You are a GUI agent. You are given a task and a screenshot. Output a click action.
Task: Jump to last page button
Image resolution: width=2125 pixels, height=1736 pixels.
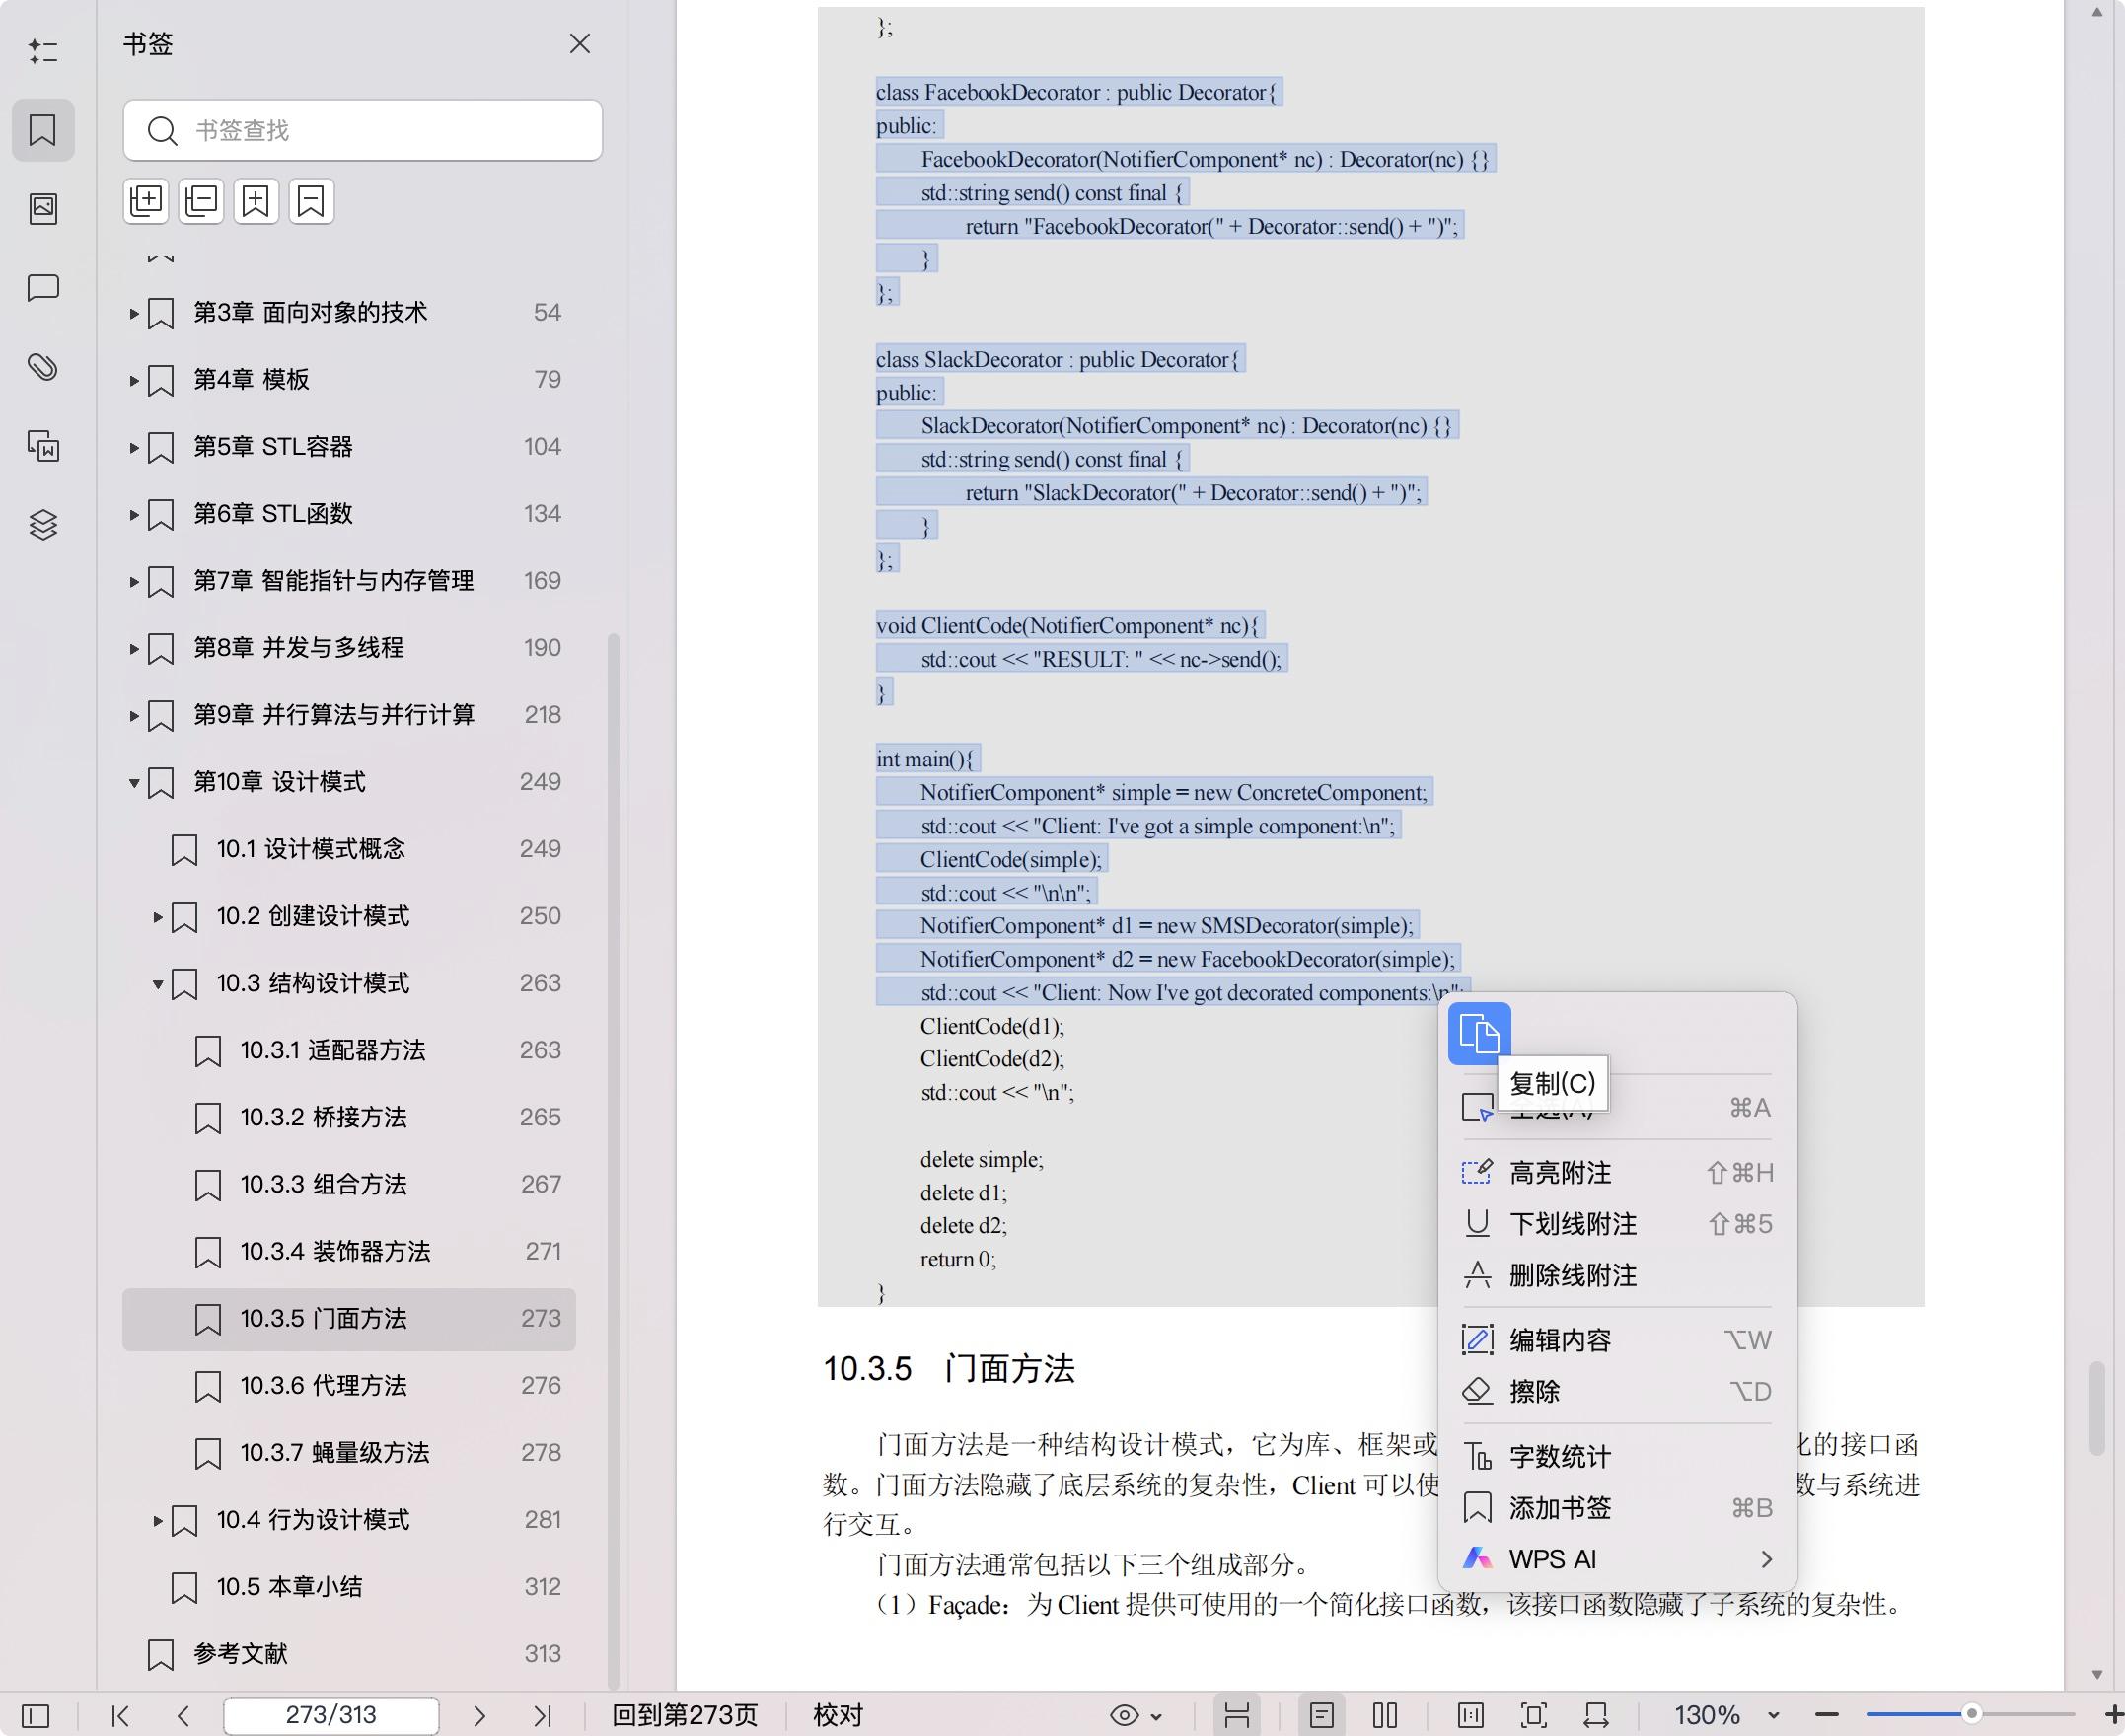tap(543, 1716)
